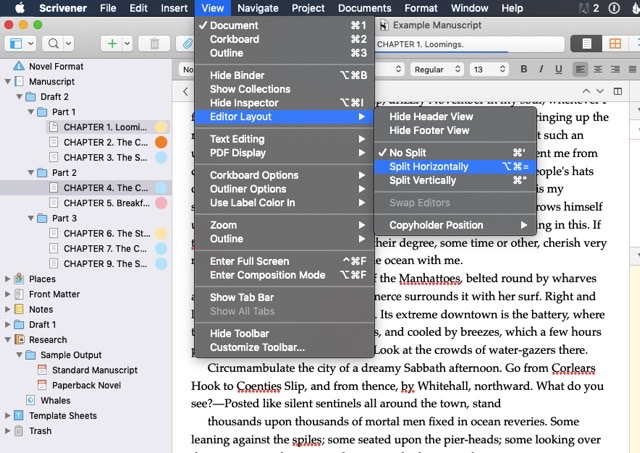Click the paperclip attachment toolbar icon
This screenshot has width=640, height=453.
[187, 43]
